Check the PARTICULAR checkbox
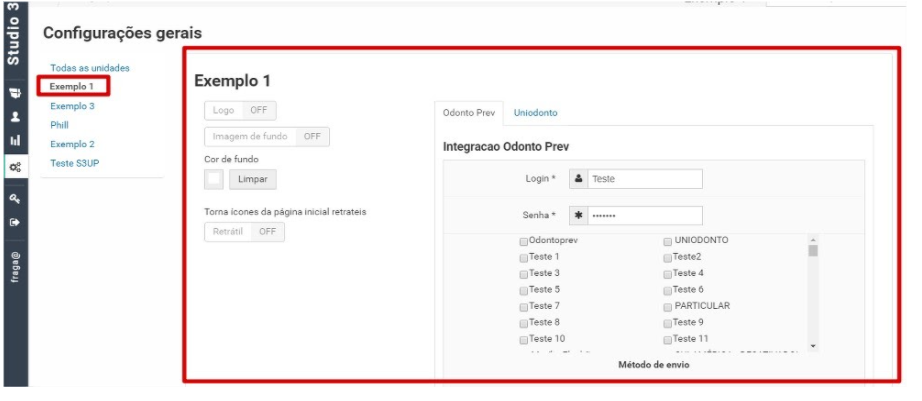This screenshot has height=401, width=922. [667, 307]
